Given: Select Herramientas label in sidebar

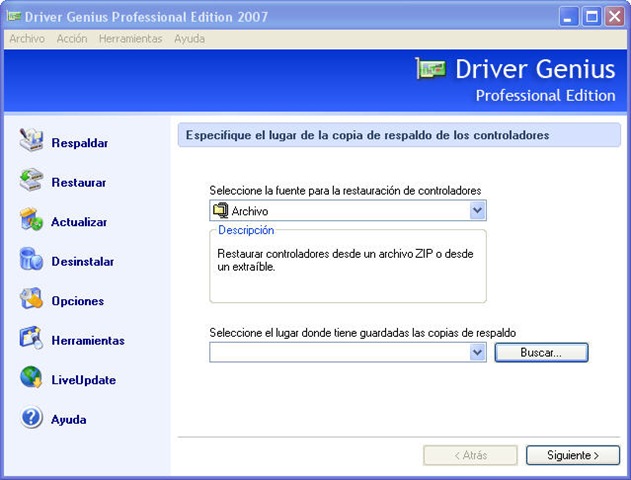Looking at the screenshot, I should click(x=88, y=340).
